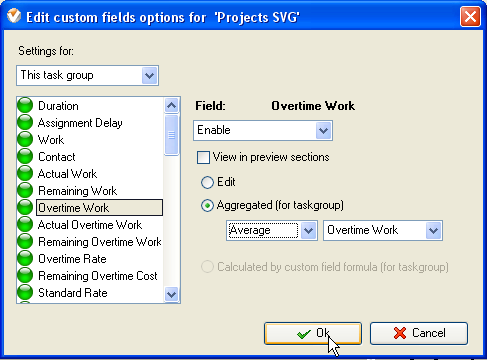
Task: Confirm with the Ok button
Action: click(313, 333)
